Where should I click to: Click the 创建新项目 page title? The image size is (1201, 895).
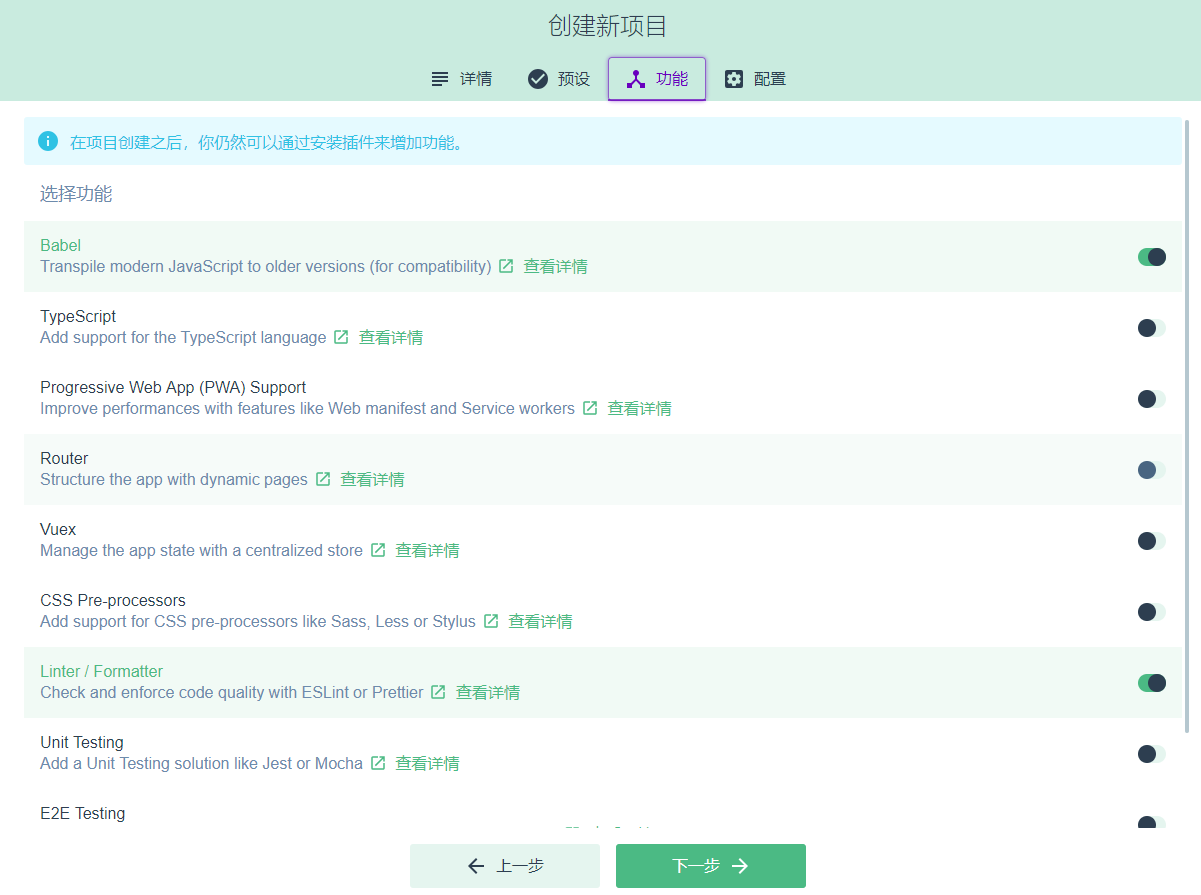(607, 26)
